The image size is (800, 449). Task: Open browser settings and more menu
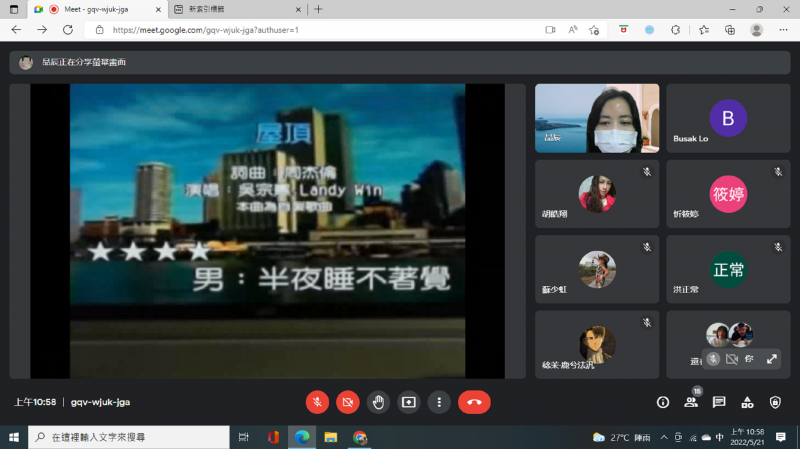[783, 30]
